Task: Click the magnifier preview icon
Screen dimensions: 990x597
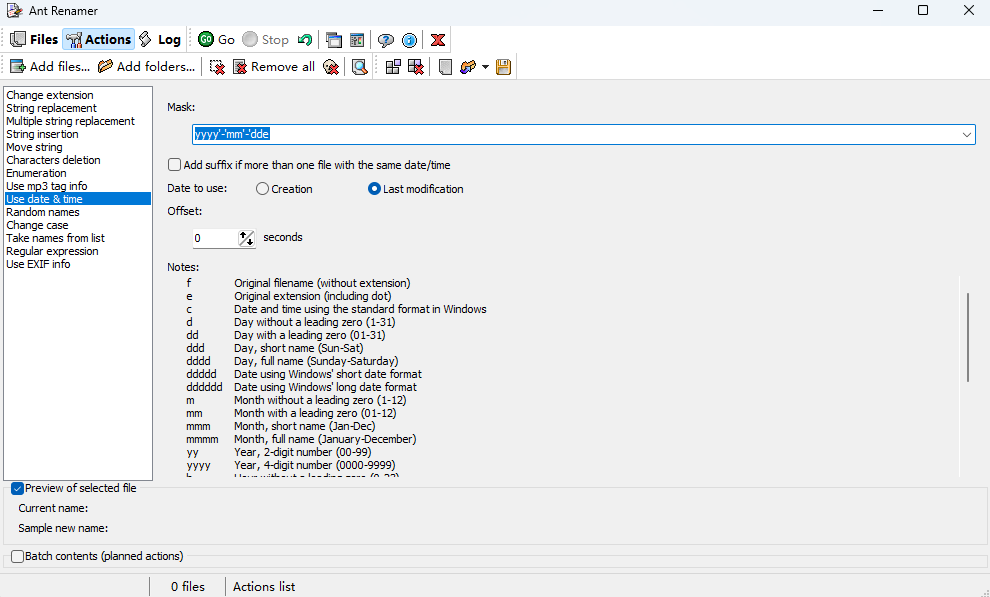Action: click(358, 67)
